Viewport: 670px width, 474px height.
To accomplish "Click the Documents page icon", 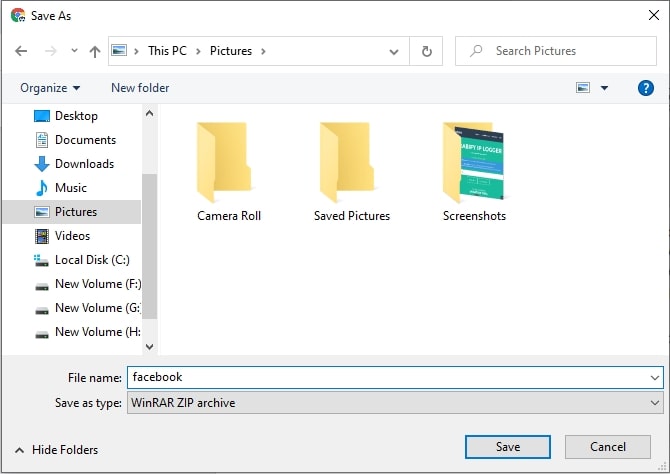I will [x=42, y=140].
